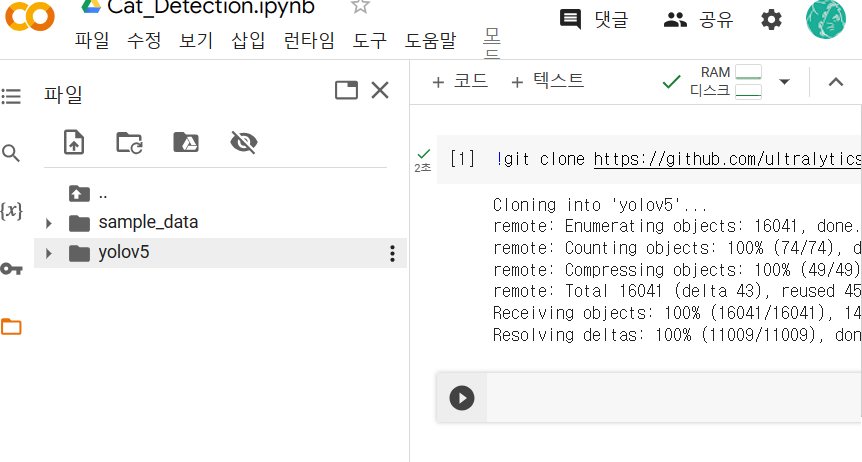Rename the notebook title Cat_Detection.ipynb
This screenshot has width=862, height=462.
[211, 7]
